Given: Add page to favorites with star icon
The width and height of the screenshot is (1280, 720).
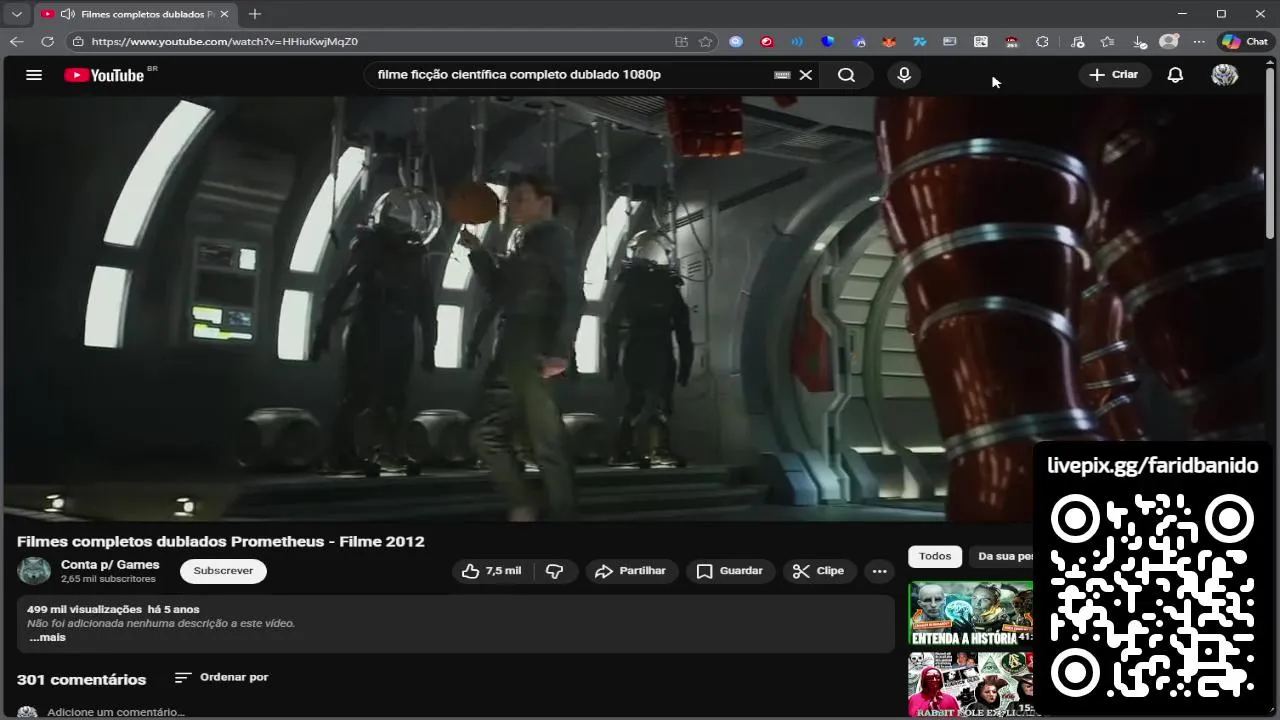Looking at the screenshot, I should [706, 41].
